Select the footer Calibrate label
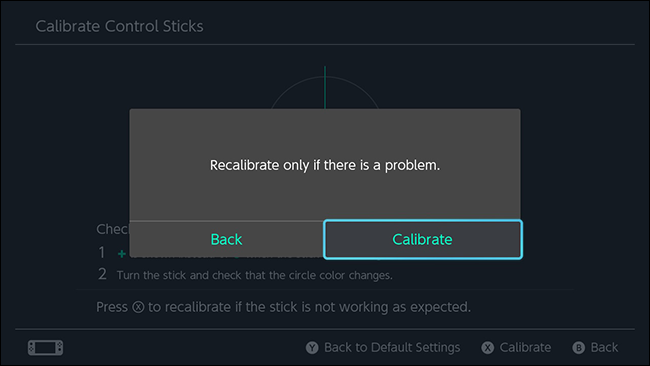The height and width of the screenshot is (366, 650). (525, 347)
